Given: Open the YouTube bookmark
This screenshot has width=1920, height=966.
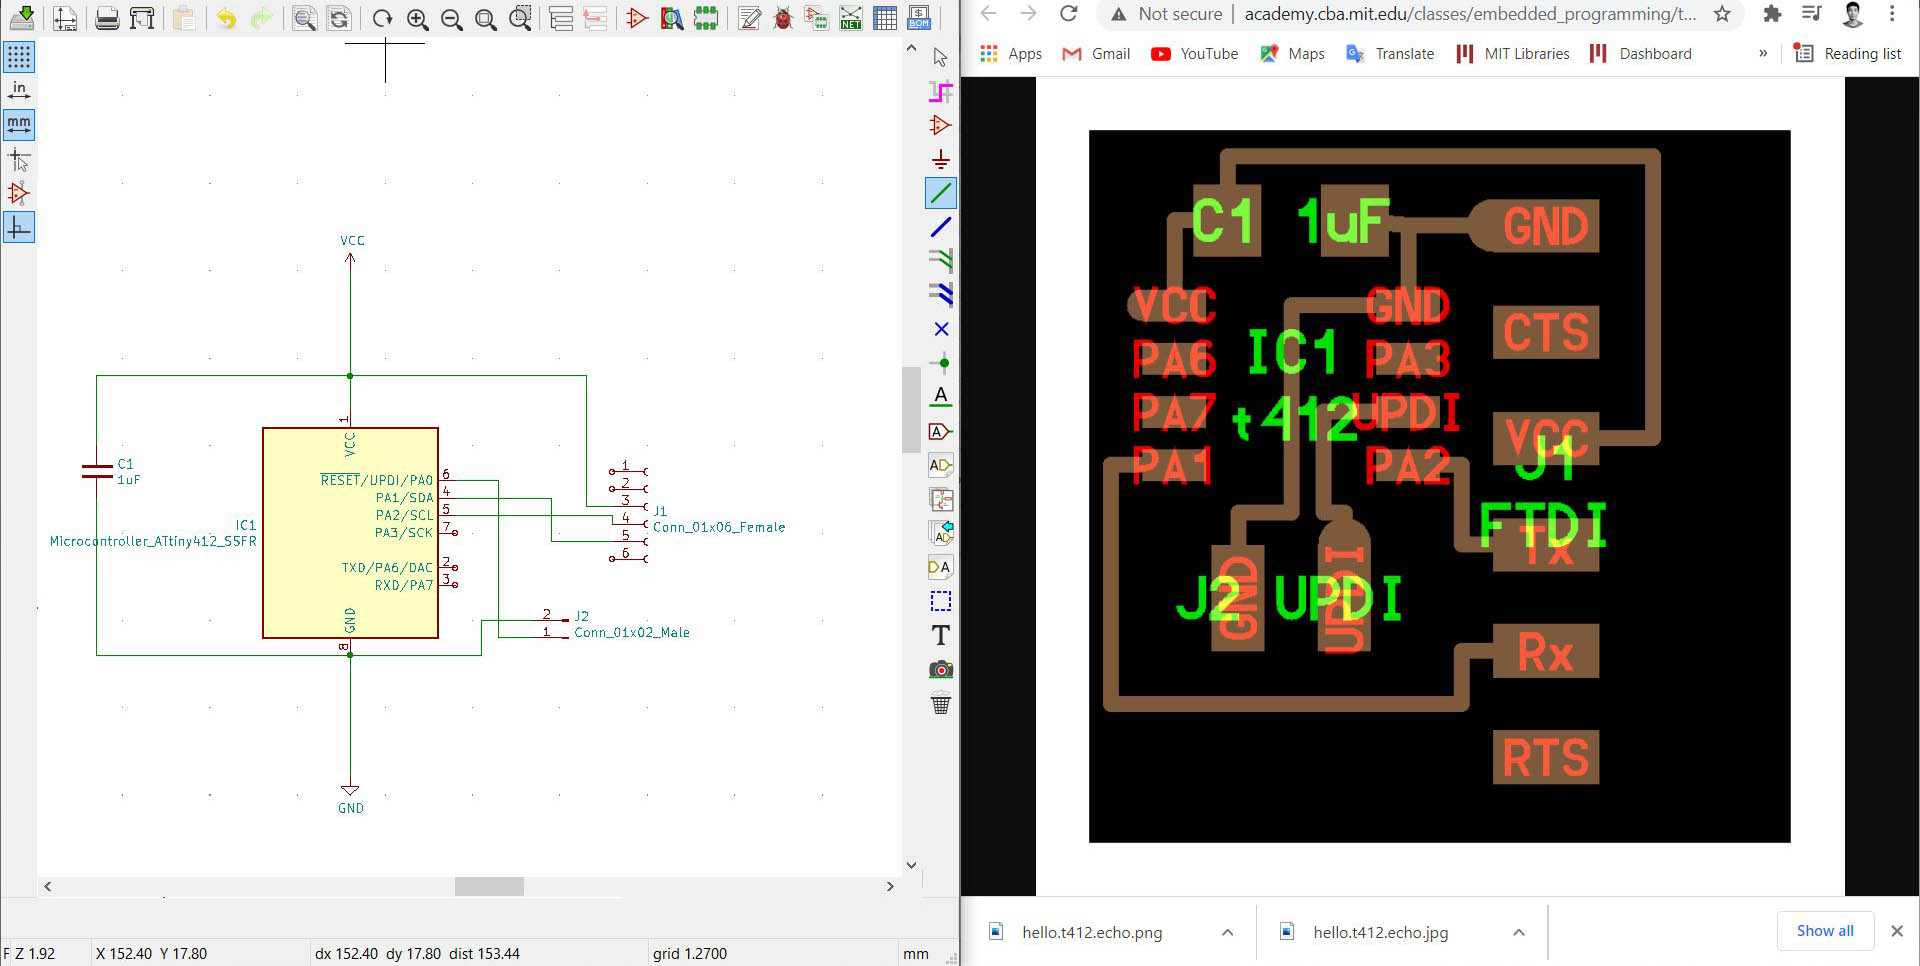Looking at the screenshot, I should coord(1194,54).
